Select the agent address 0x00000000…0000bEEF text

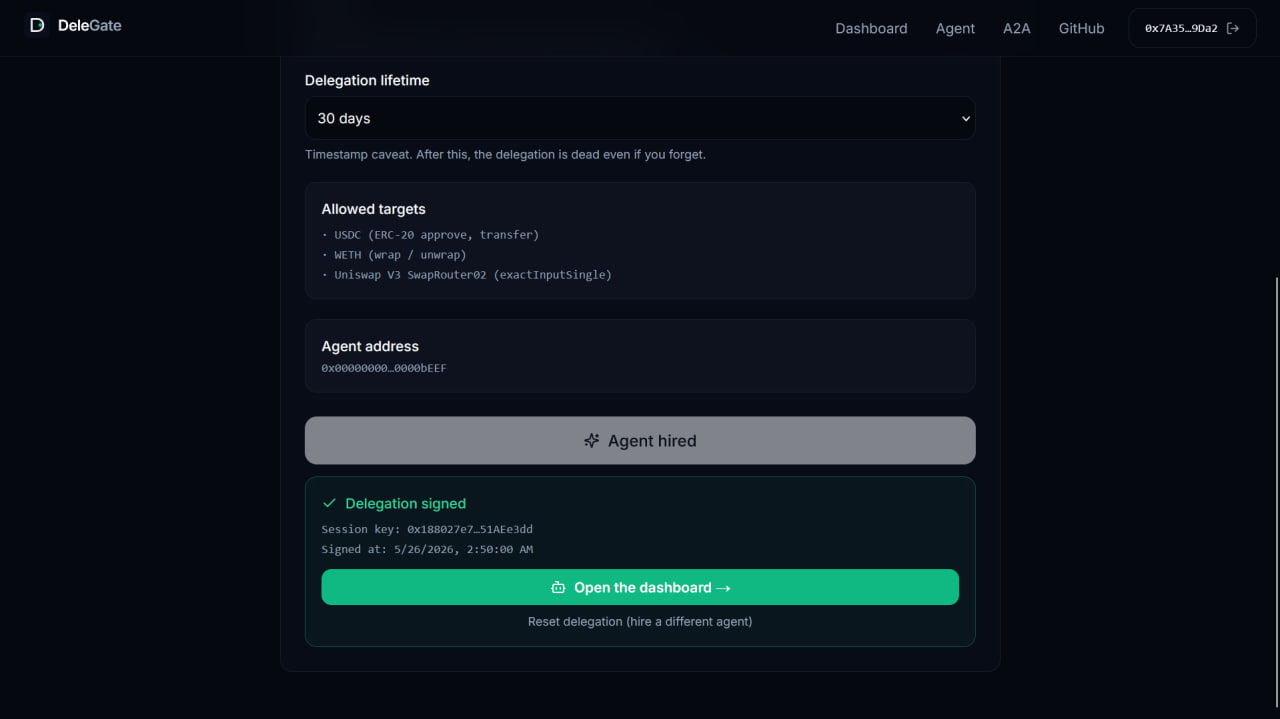[x=384, y=368]
